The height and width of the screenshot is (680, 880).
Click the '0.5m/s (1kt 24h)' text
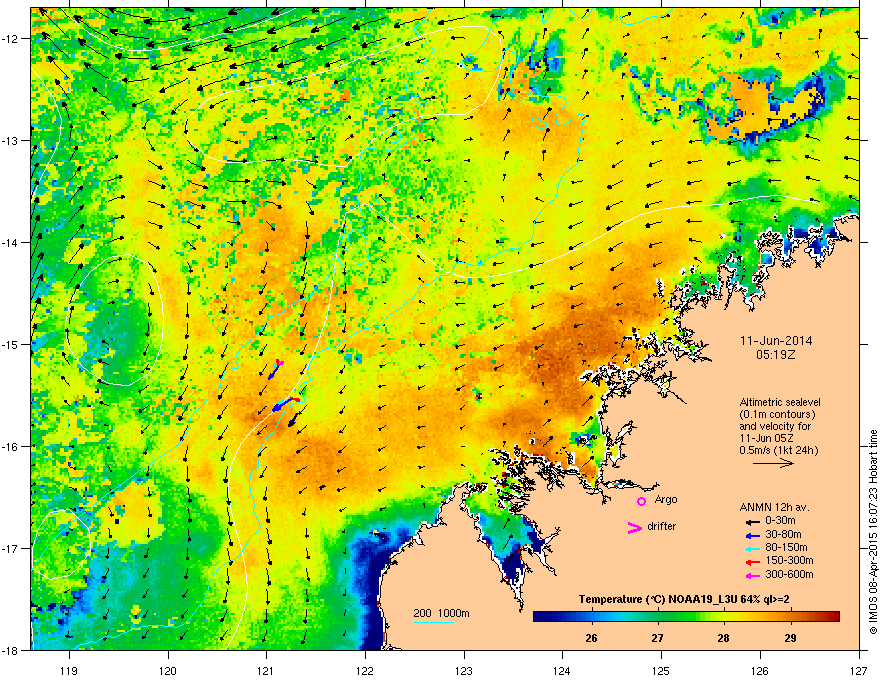[778, 450]
